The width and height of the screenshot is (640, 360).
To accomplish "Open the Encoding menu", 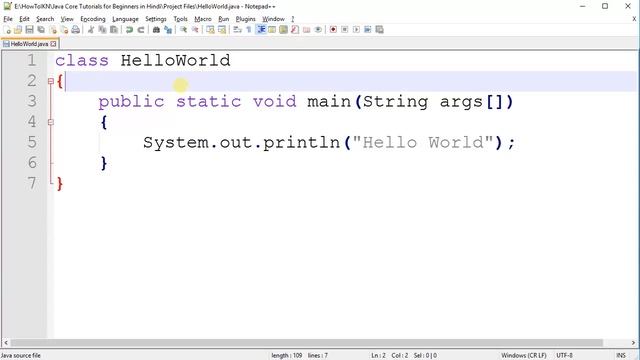I will click(93, 19).
